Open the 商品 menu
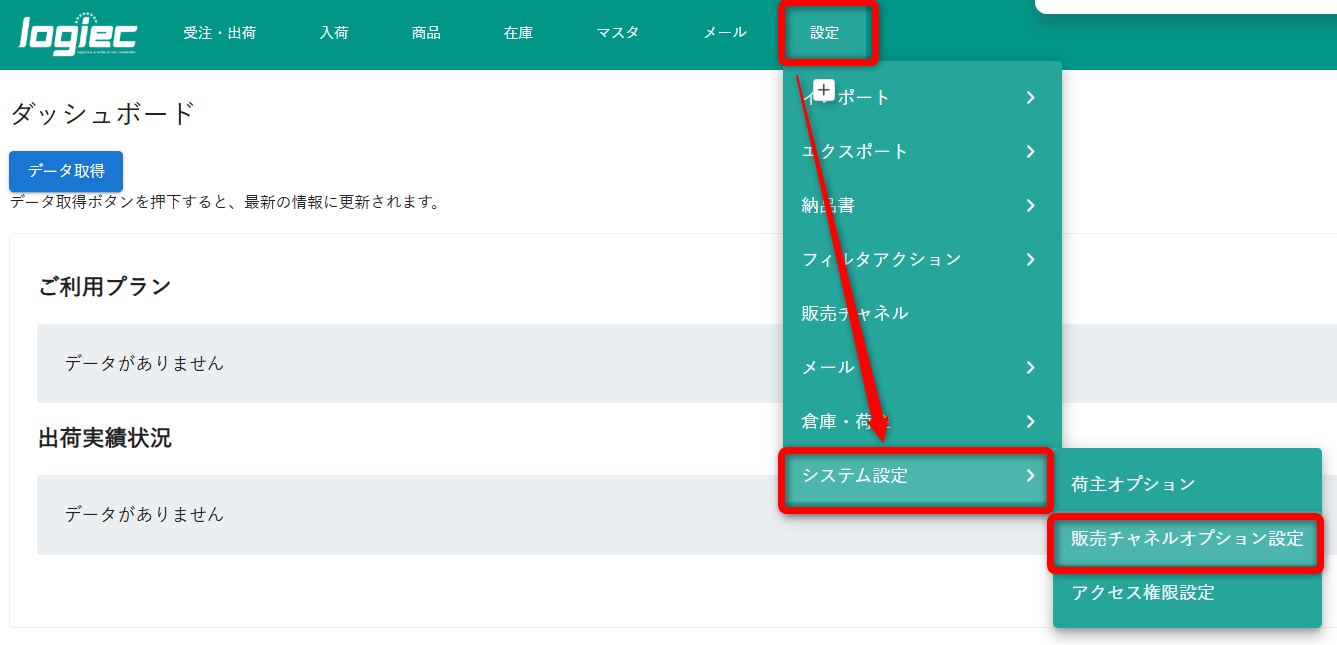This screenshot has width=1337, height=645. [426, 33]
